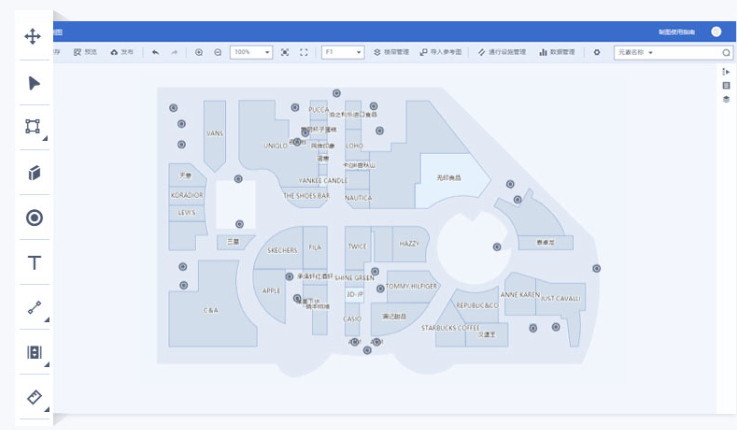Open 楼层管理 floor management

(x=391, y=52)
